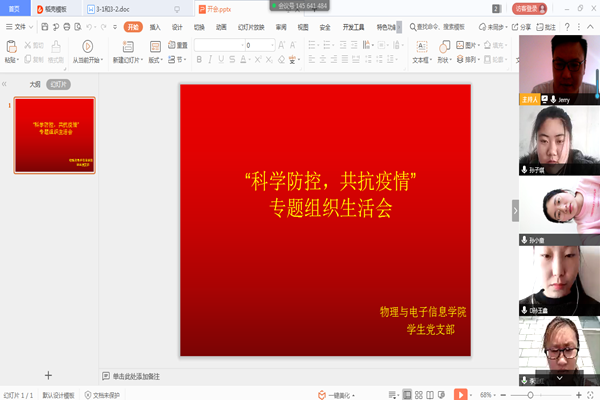Play slideshow using orange status bar button
Screen dimensions: 600x400
pyautogui.click(x=460, y=395)
